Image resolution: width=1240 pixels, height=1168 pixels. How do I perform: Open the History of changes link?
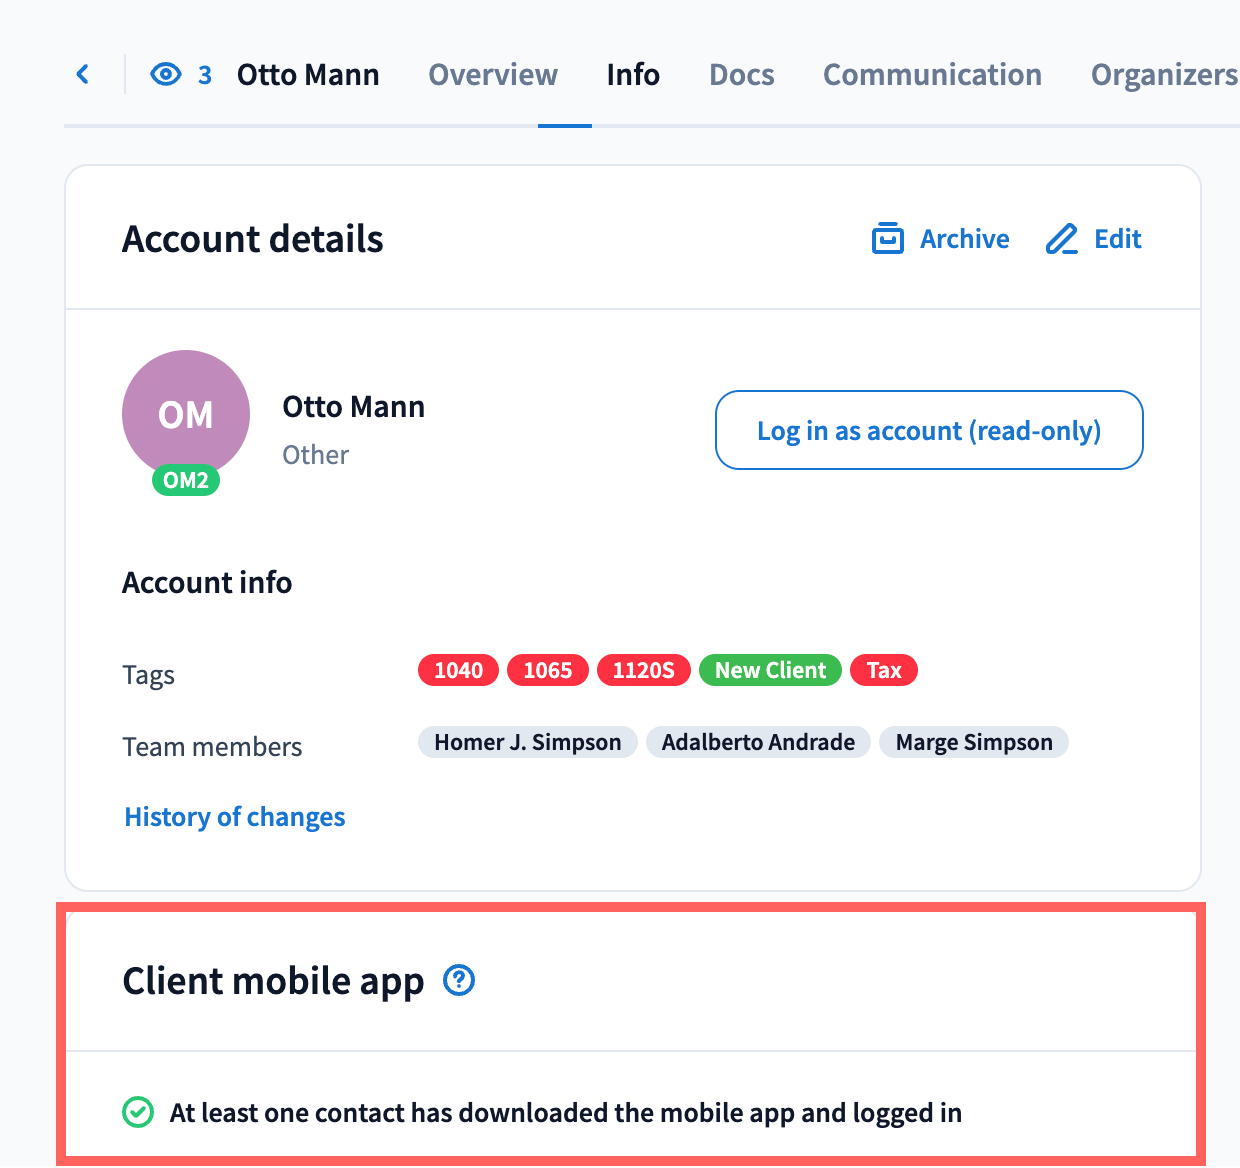(x=235, y=817)
